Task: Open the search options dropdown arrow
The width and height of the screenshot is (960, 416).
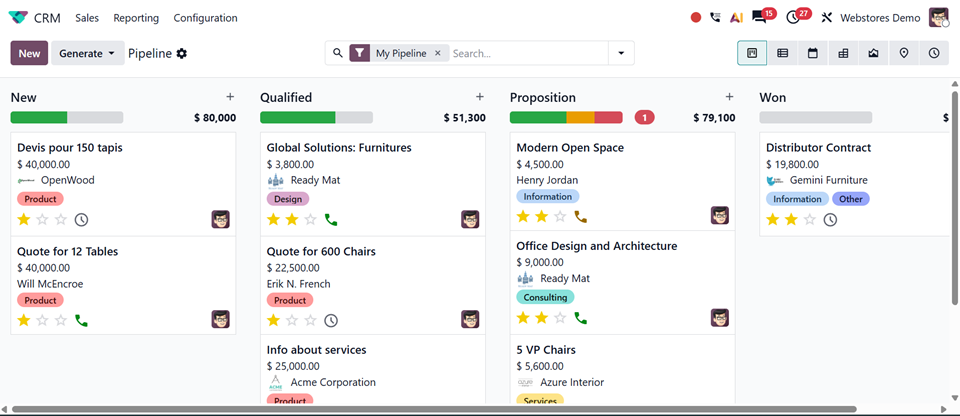Action: 621,53
